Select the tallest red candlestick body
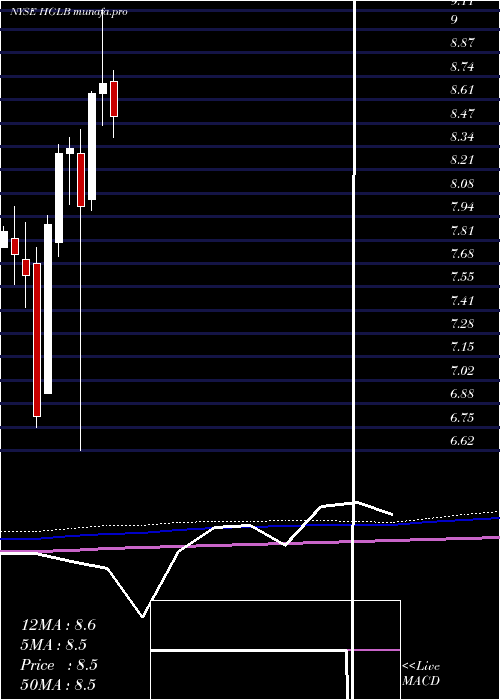500x700 pixels. pos(37,340)
